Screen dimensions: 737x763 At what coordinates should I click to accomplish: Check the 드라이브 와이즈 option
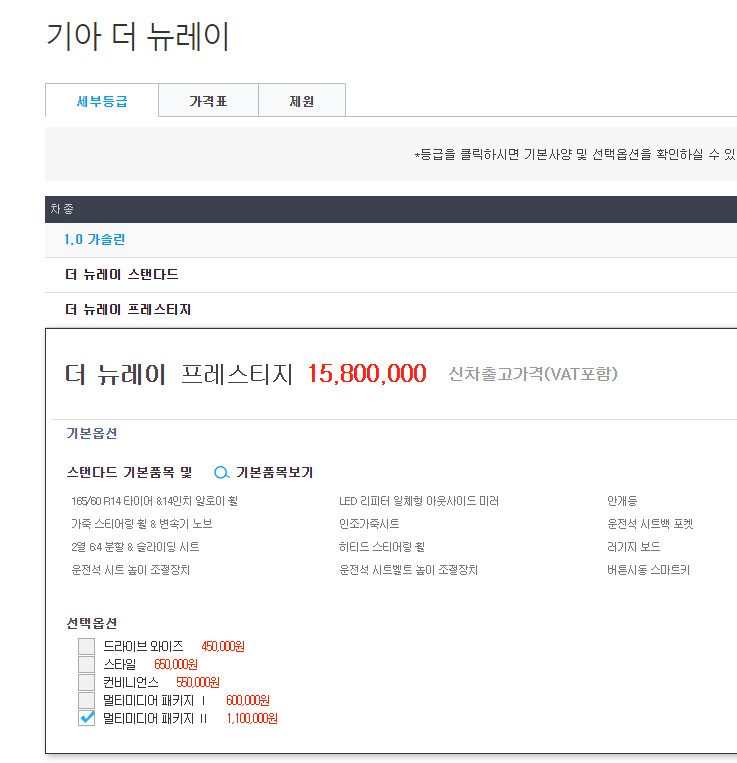[87, 646]
